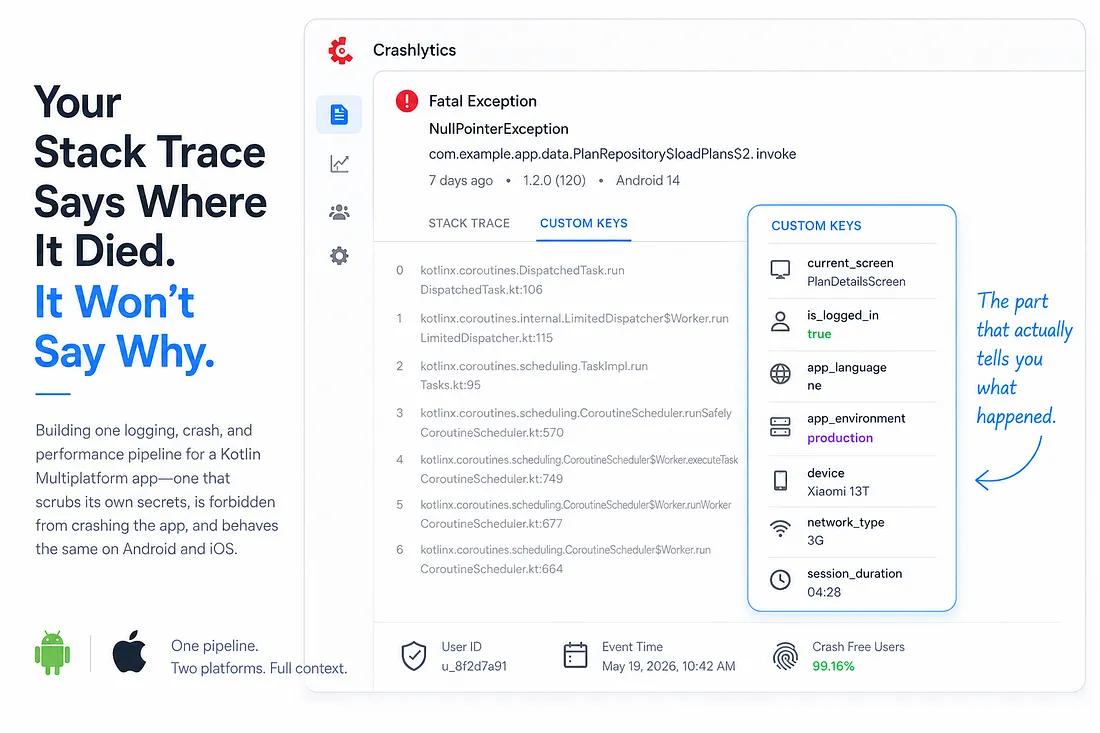
Task: Click the 99.16% crash free value
Action: click(x=833, y=666)
